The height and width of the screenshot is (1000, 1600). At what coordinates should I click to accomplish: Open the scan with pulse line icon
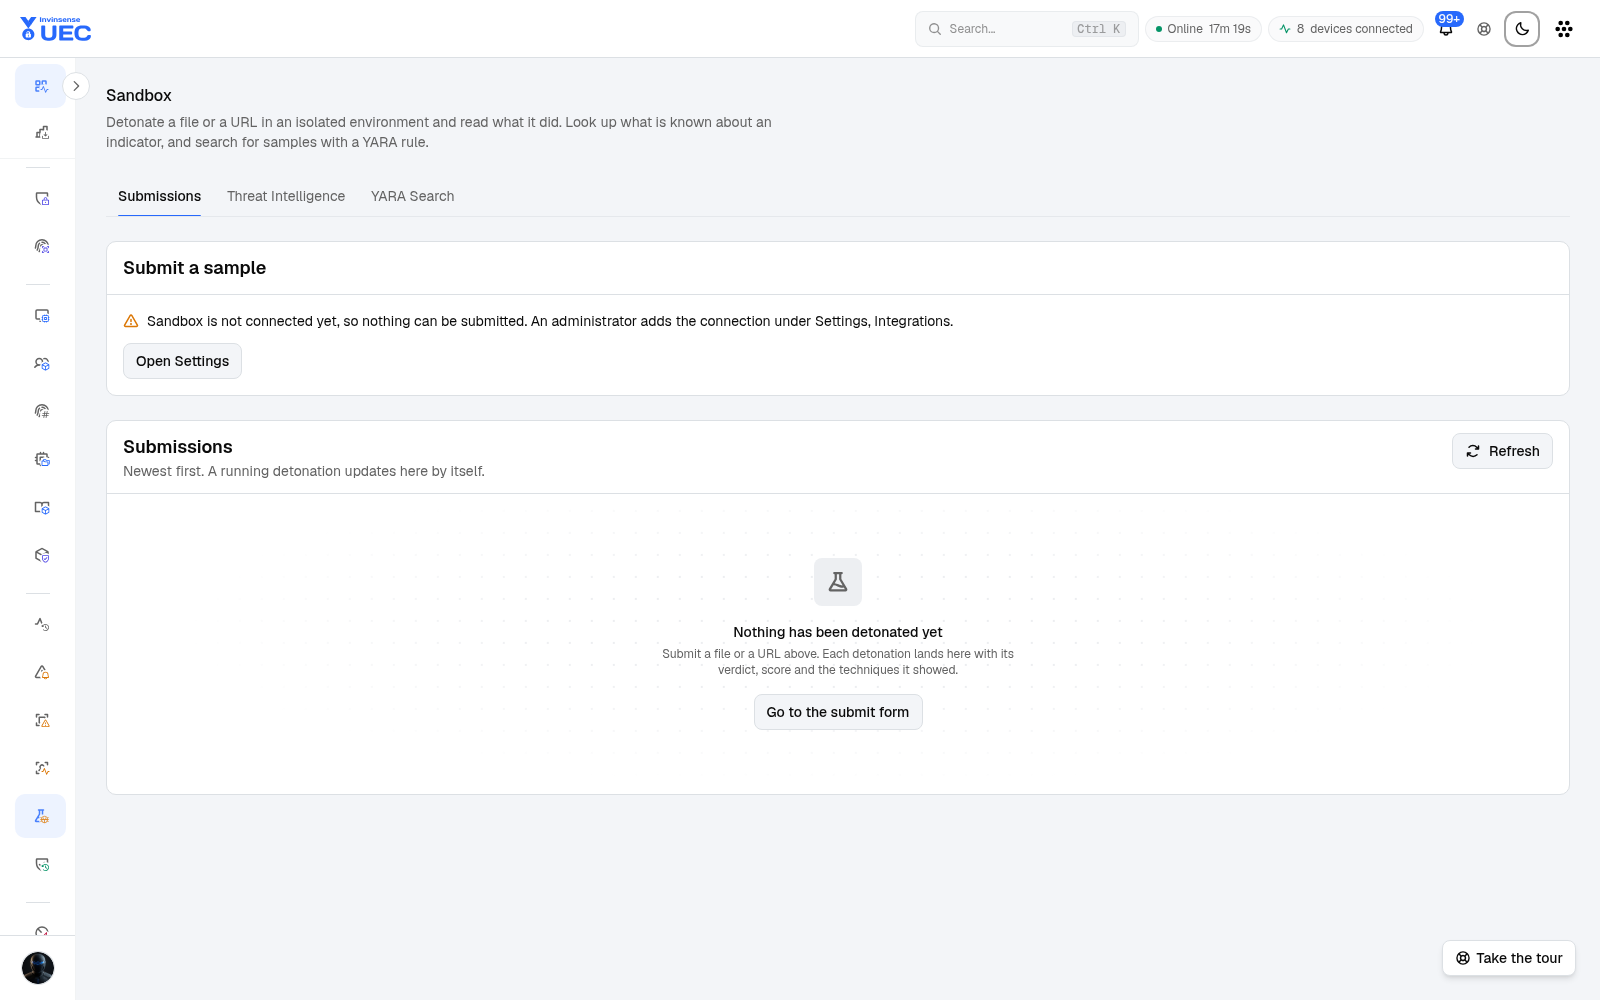tap(41, 768)
